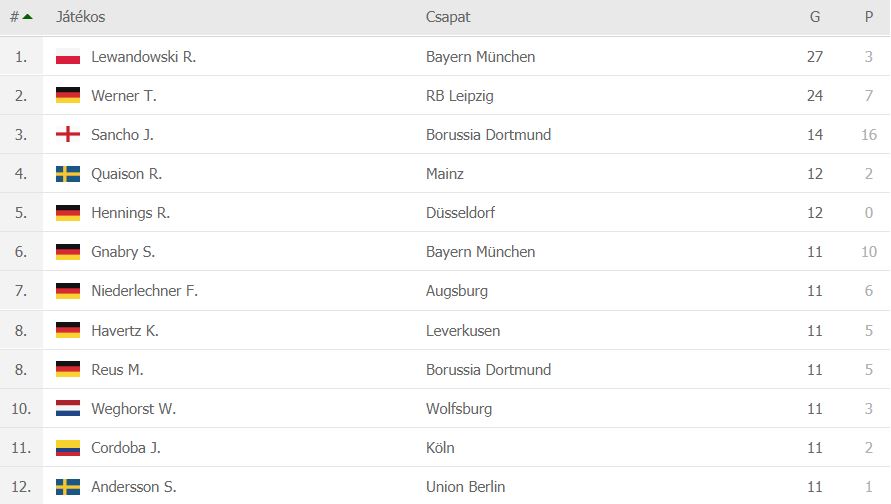
Task: Select the Reus M. table row
Action: (446, 370)
